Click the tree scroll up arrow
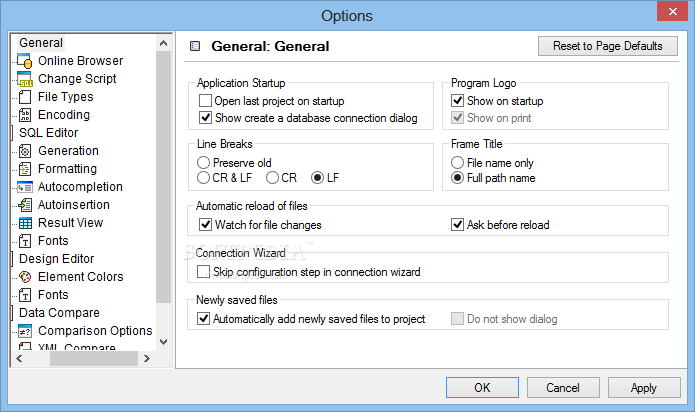 [x=164, y=43]
